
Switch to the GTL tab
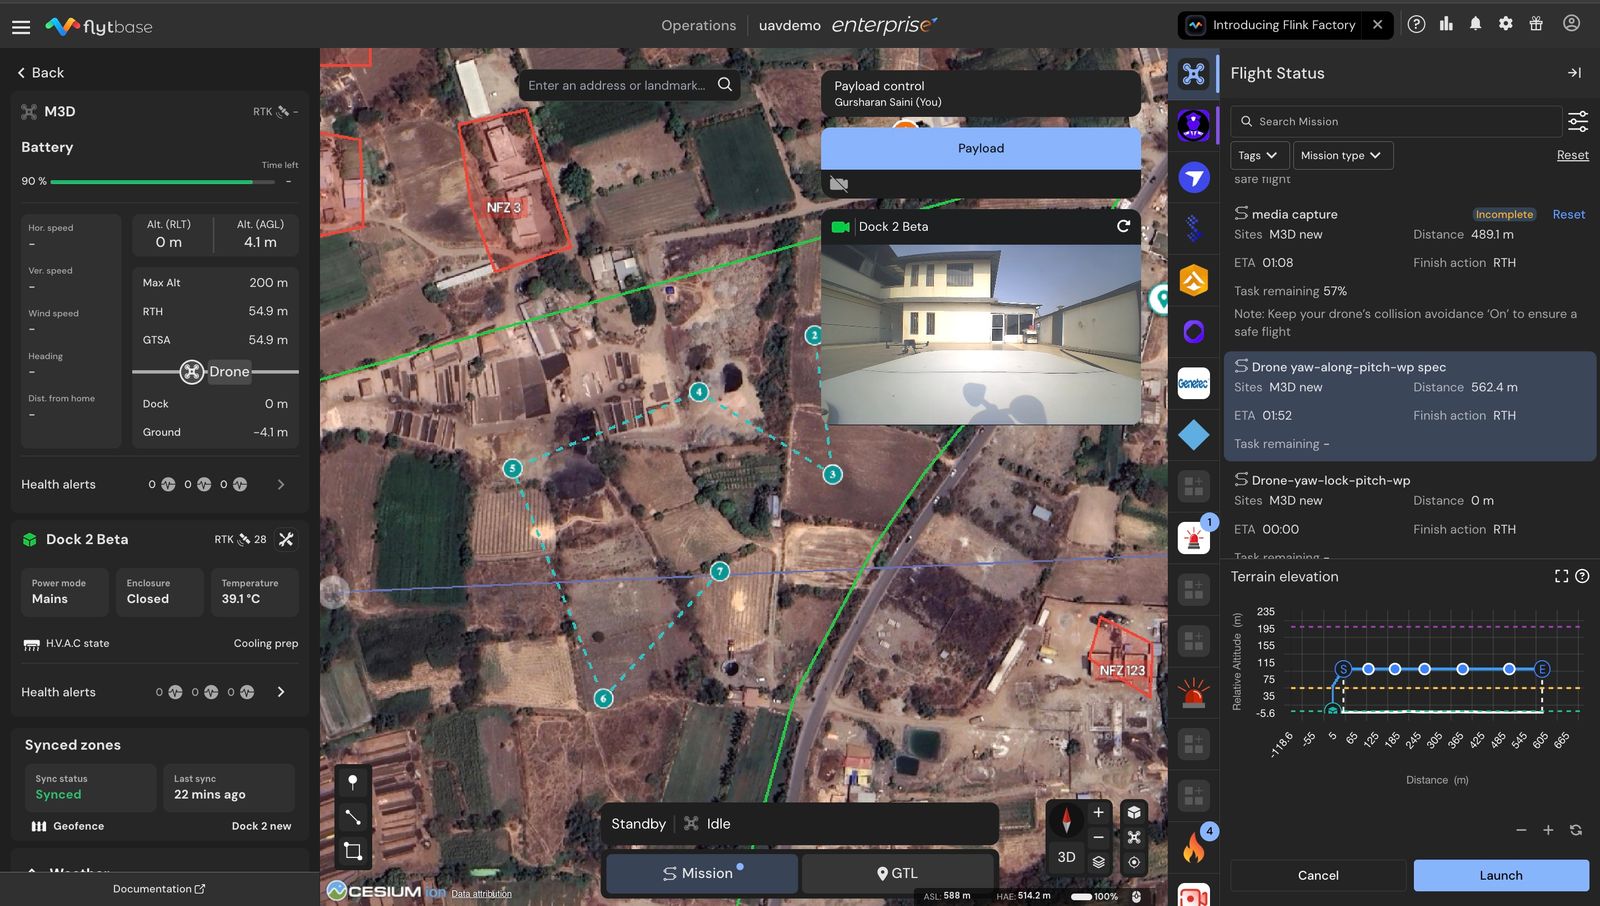tap(898, 873)
